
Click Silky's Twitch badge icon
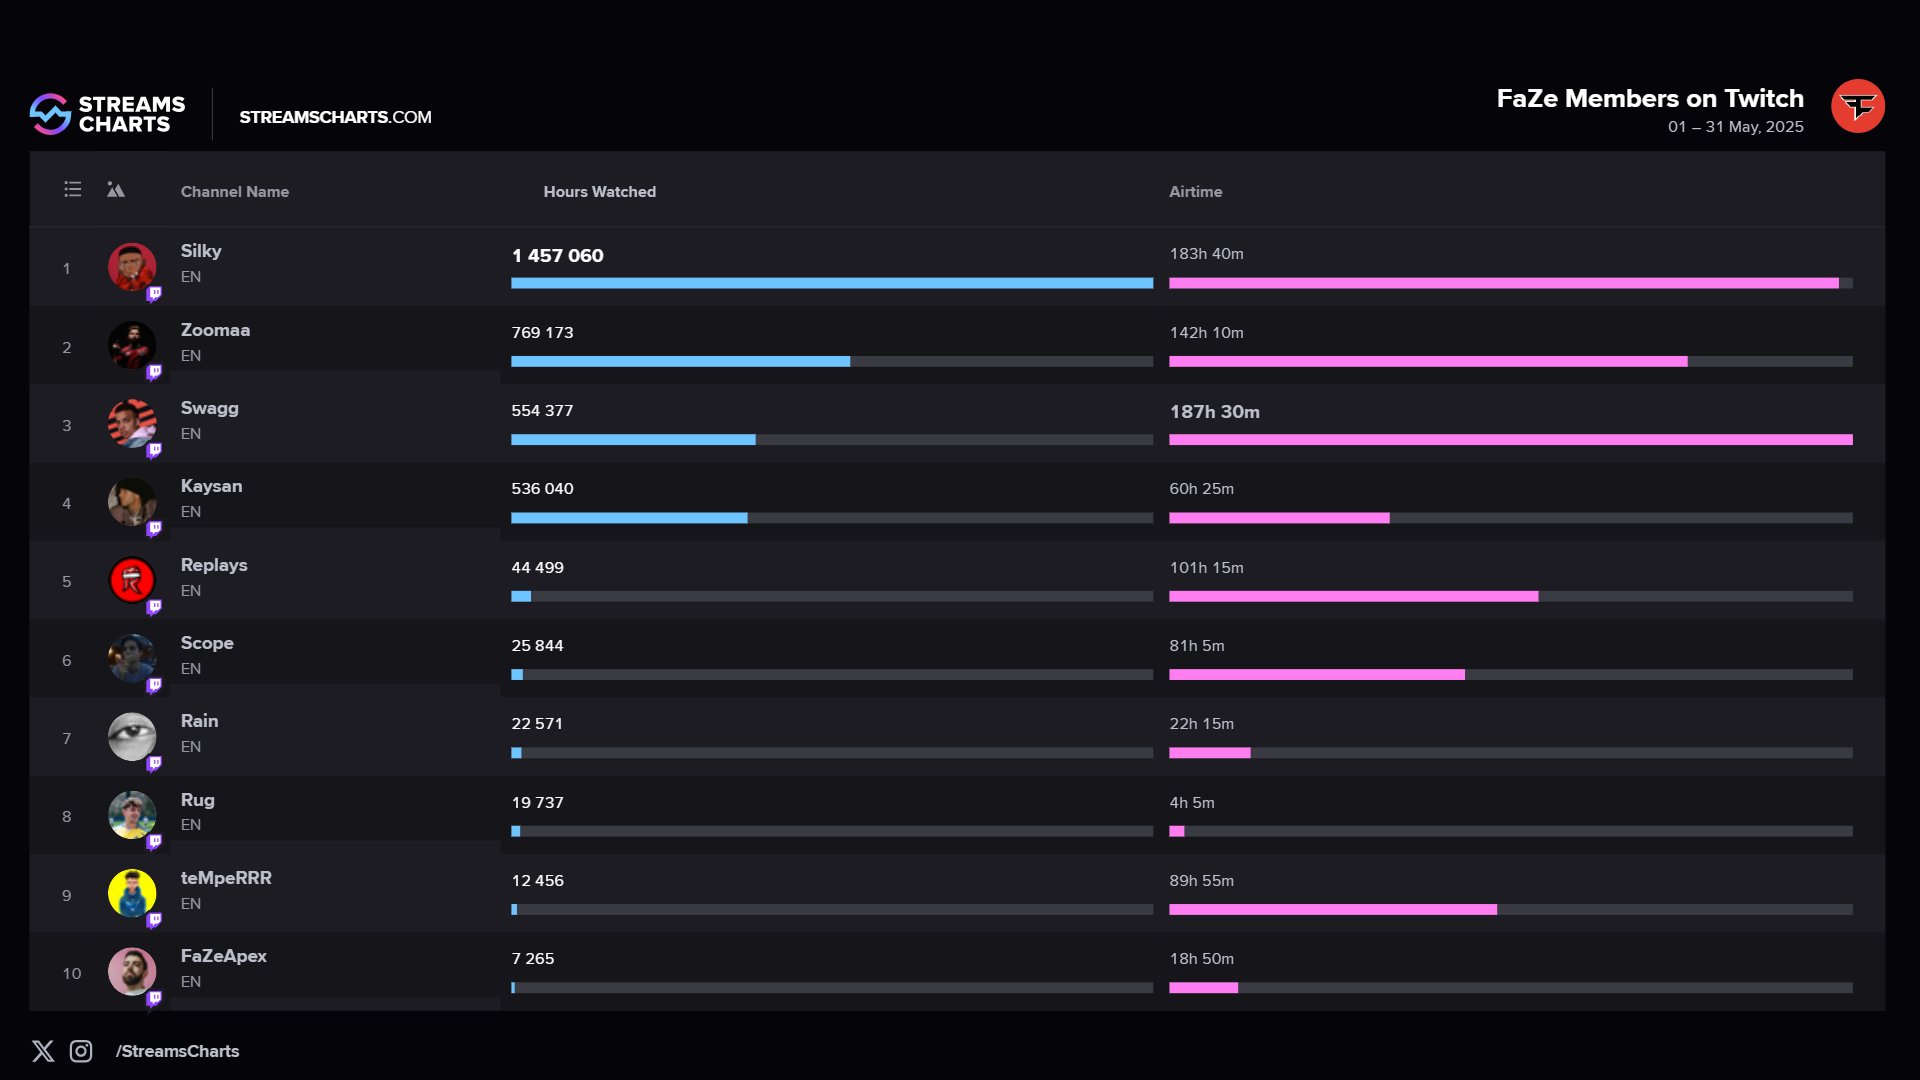pyautogui.click(x=154, y=294)
